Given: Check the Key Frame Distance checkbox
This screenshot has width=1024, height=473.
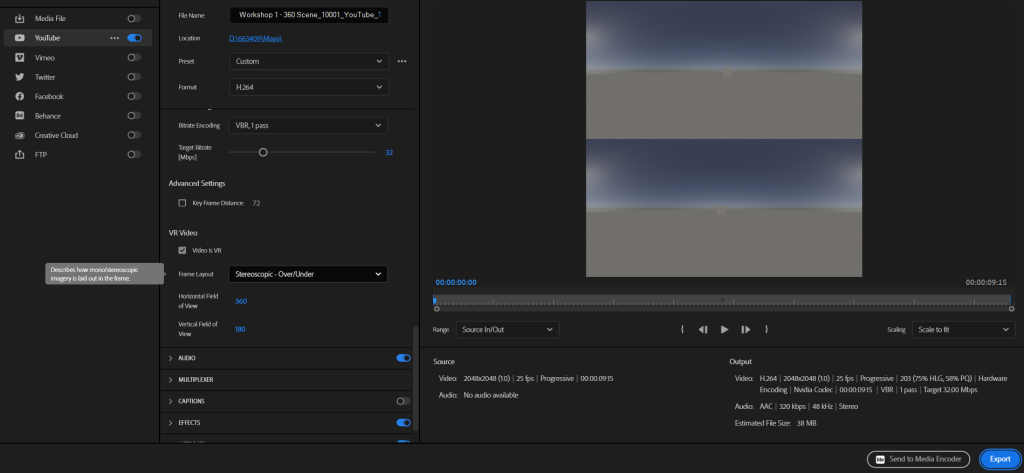Looking at the screenshot, I should point(182,203).
